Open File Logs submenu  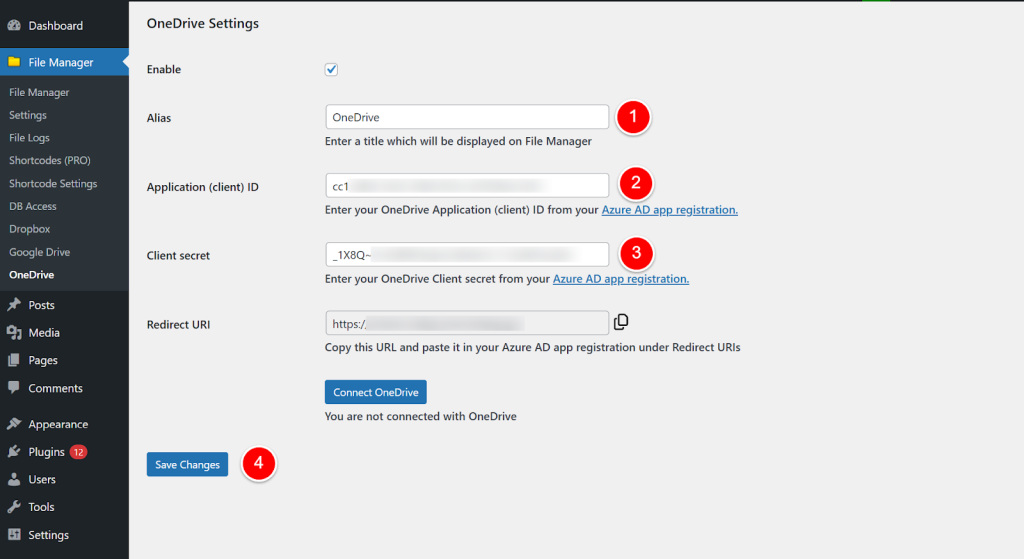29,138
